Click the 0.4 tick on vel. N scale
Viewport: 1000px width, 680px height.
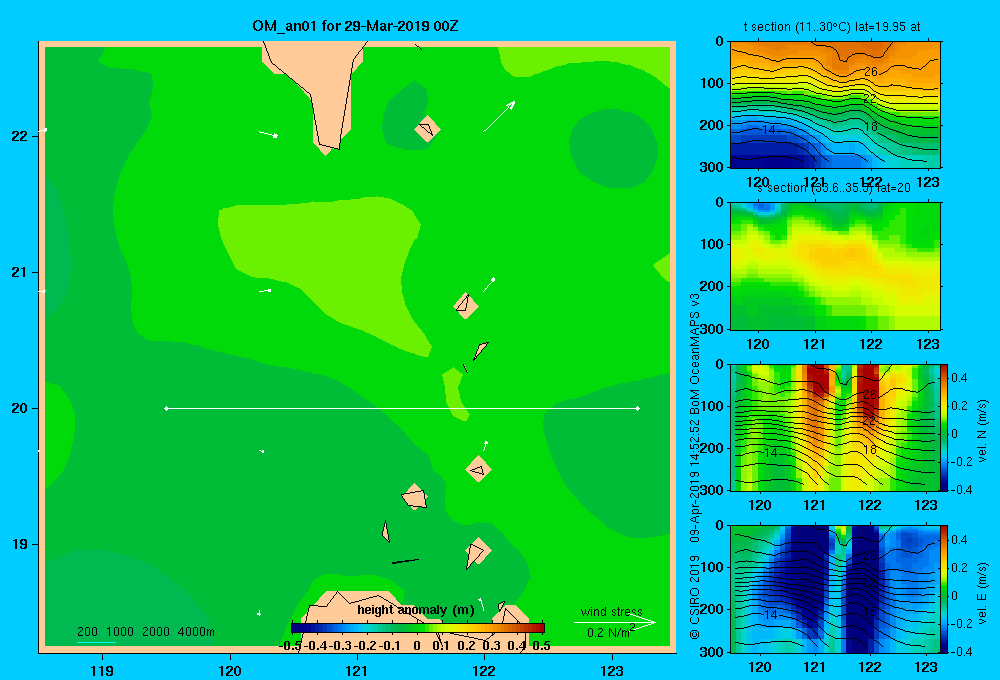pyautogui.click(x=959, y=378)
